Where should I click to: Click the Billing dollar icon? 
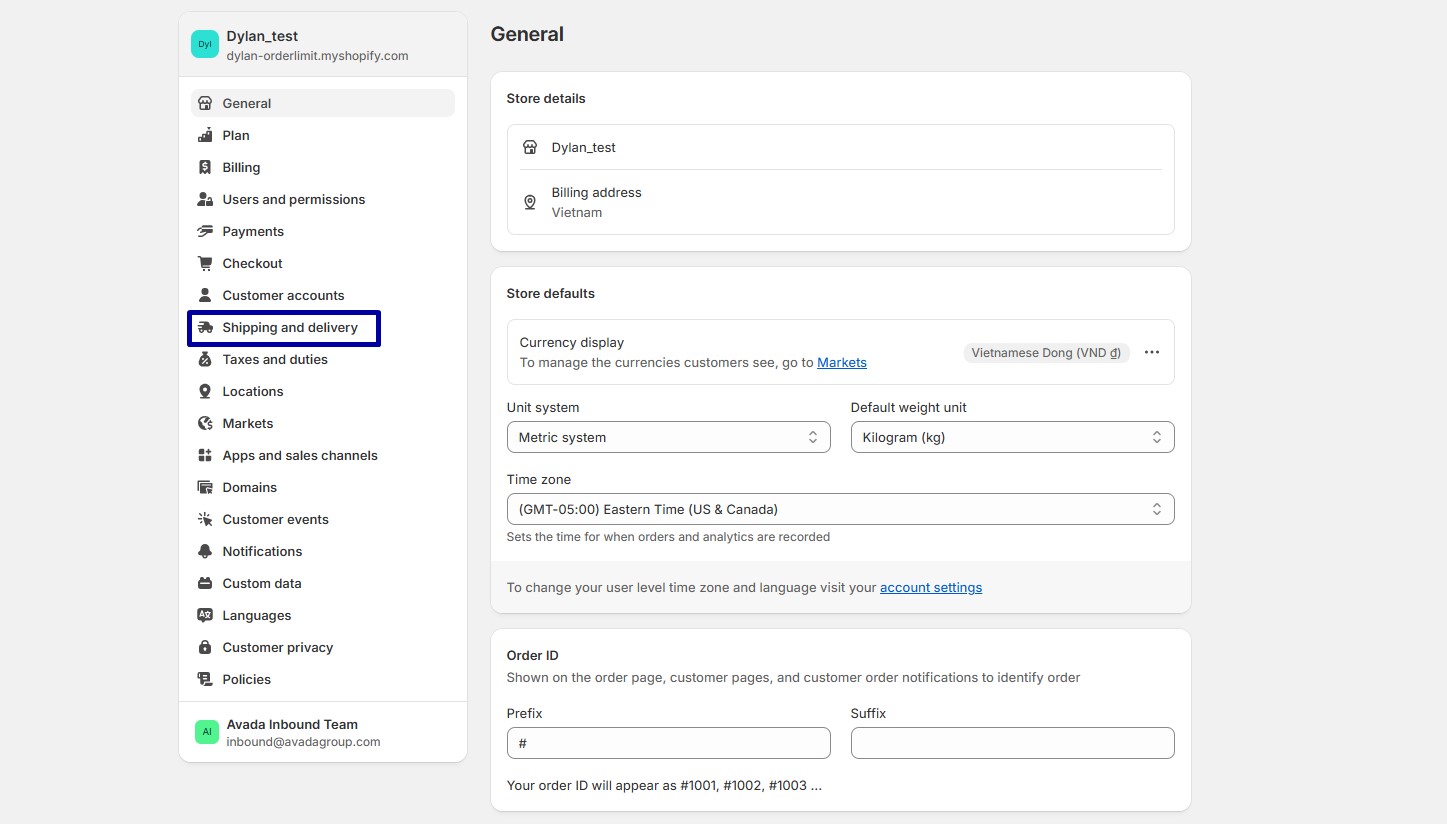coord(205,167)
